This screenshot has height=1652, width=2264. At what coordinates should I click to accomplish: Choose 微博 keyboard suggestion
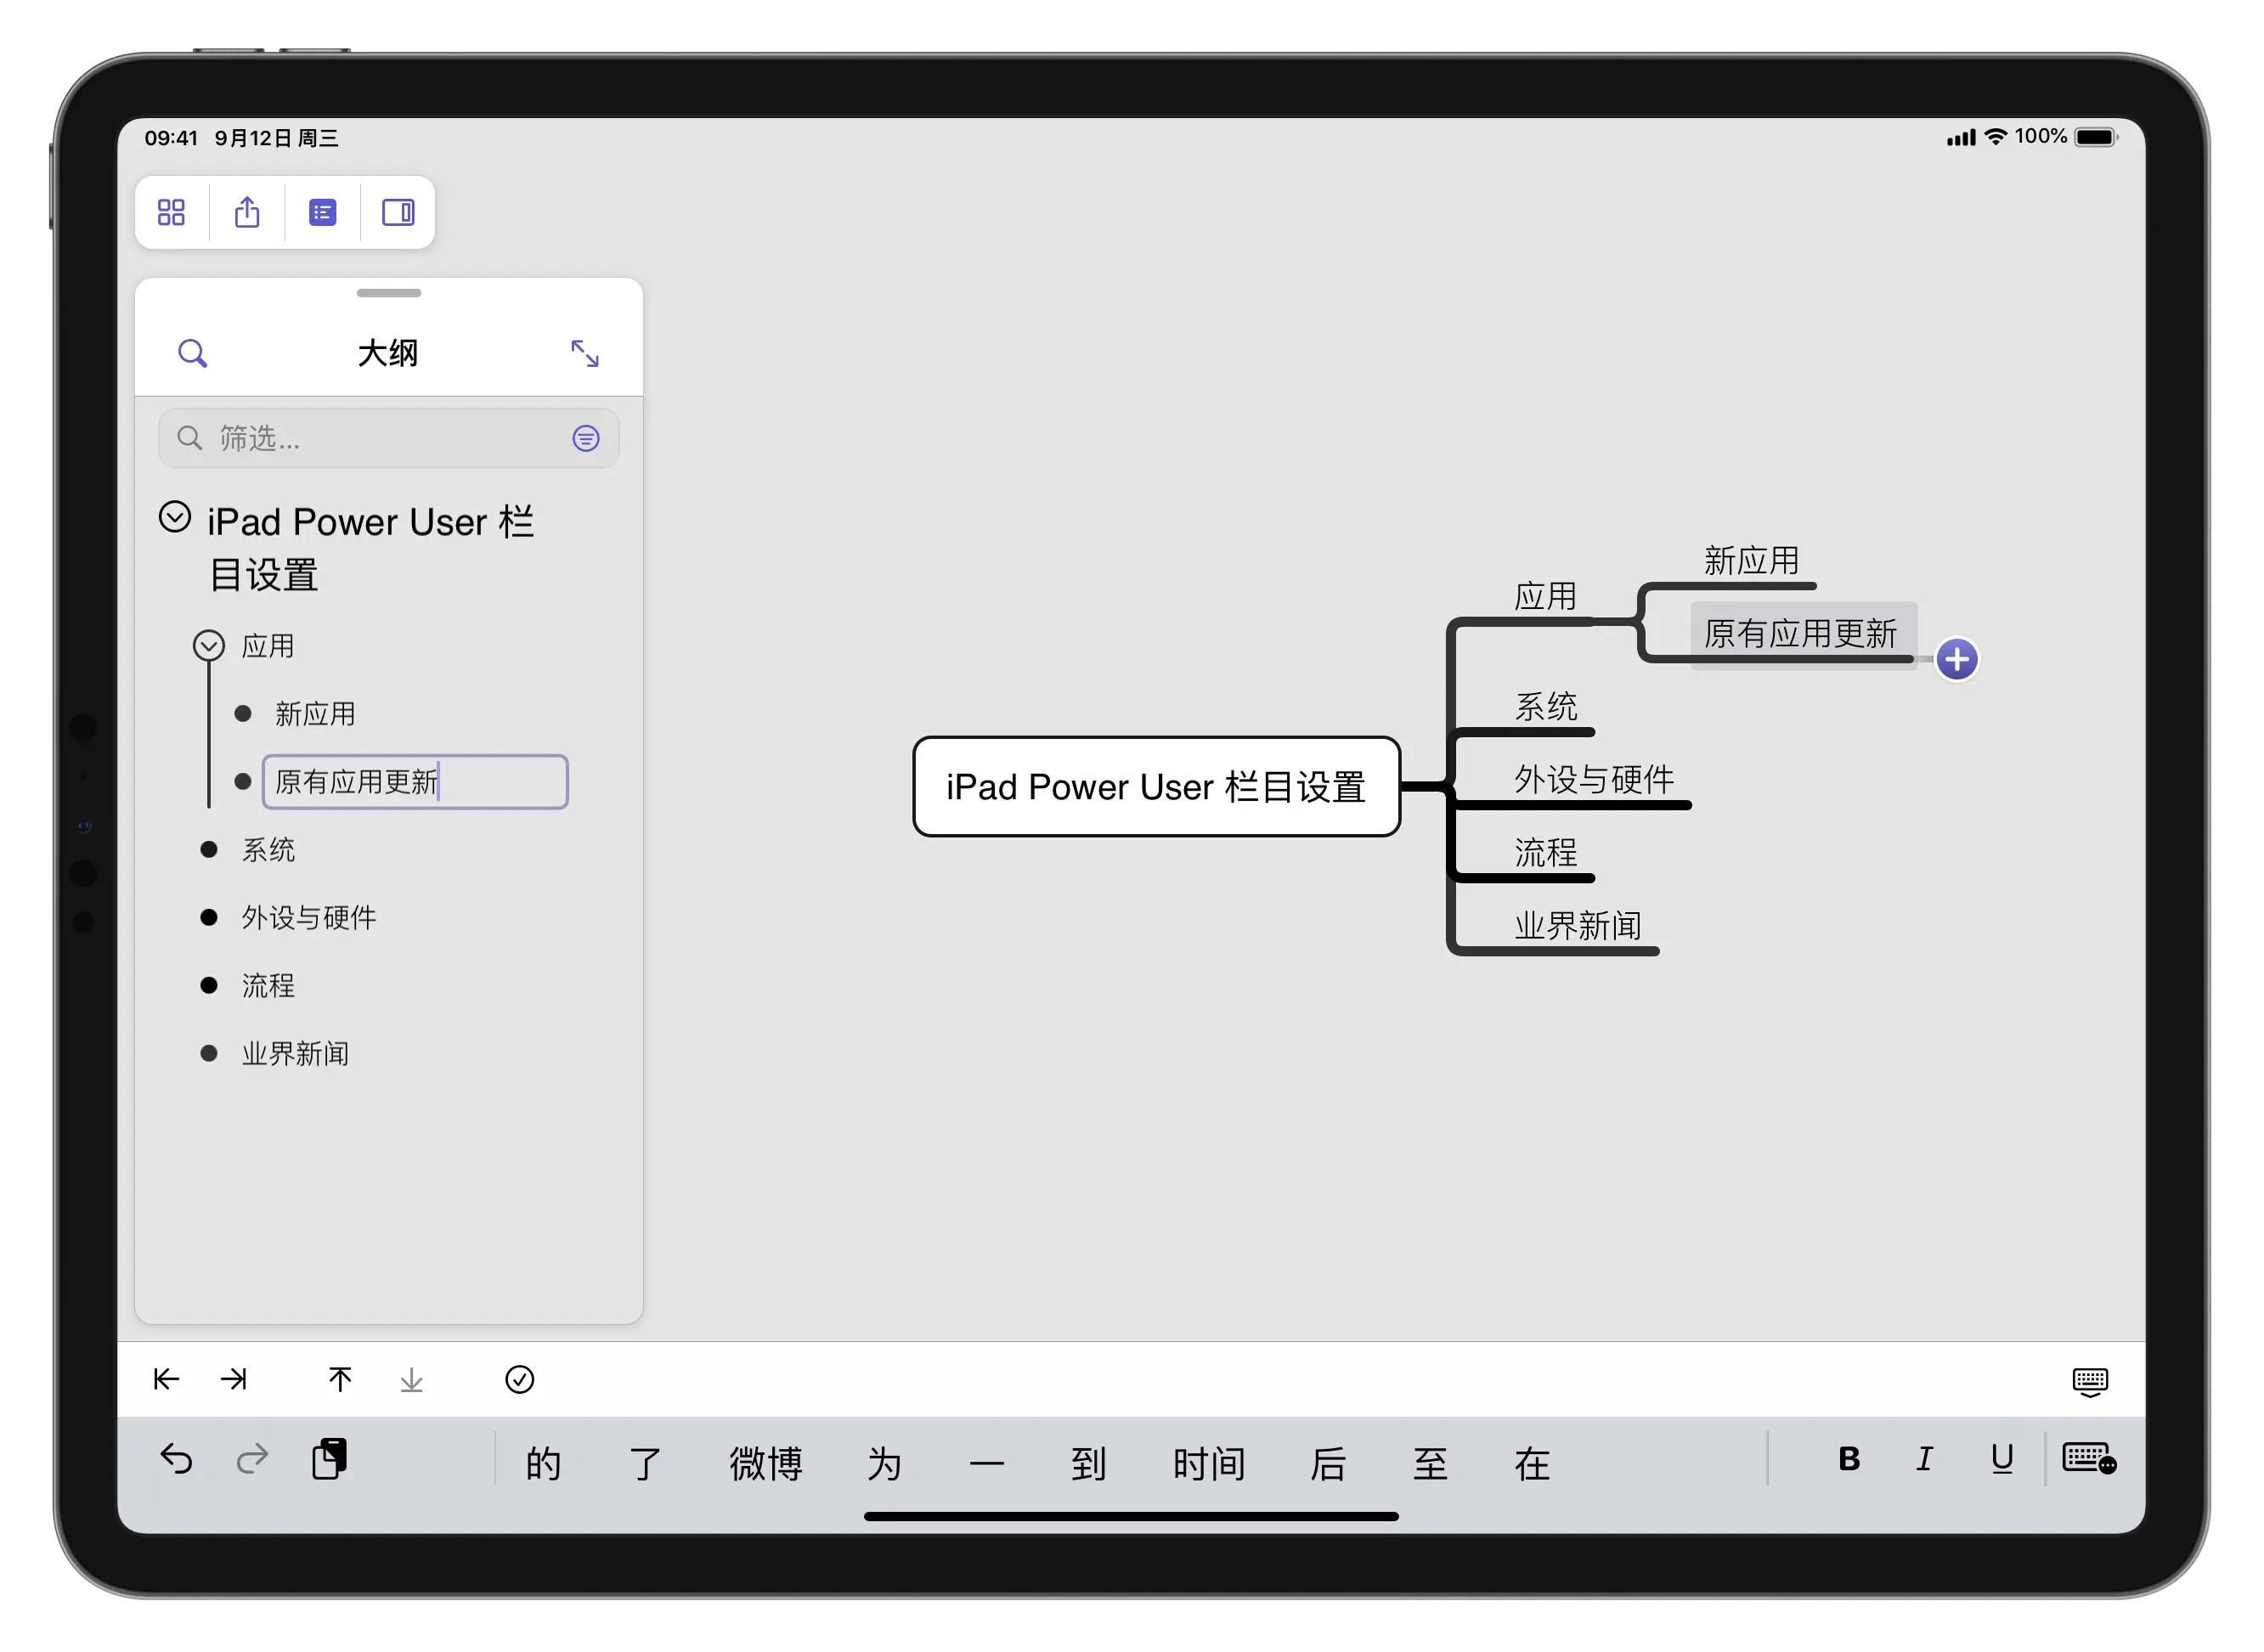(766, 1464)
